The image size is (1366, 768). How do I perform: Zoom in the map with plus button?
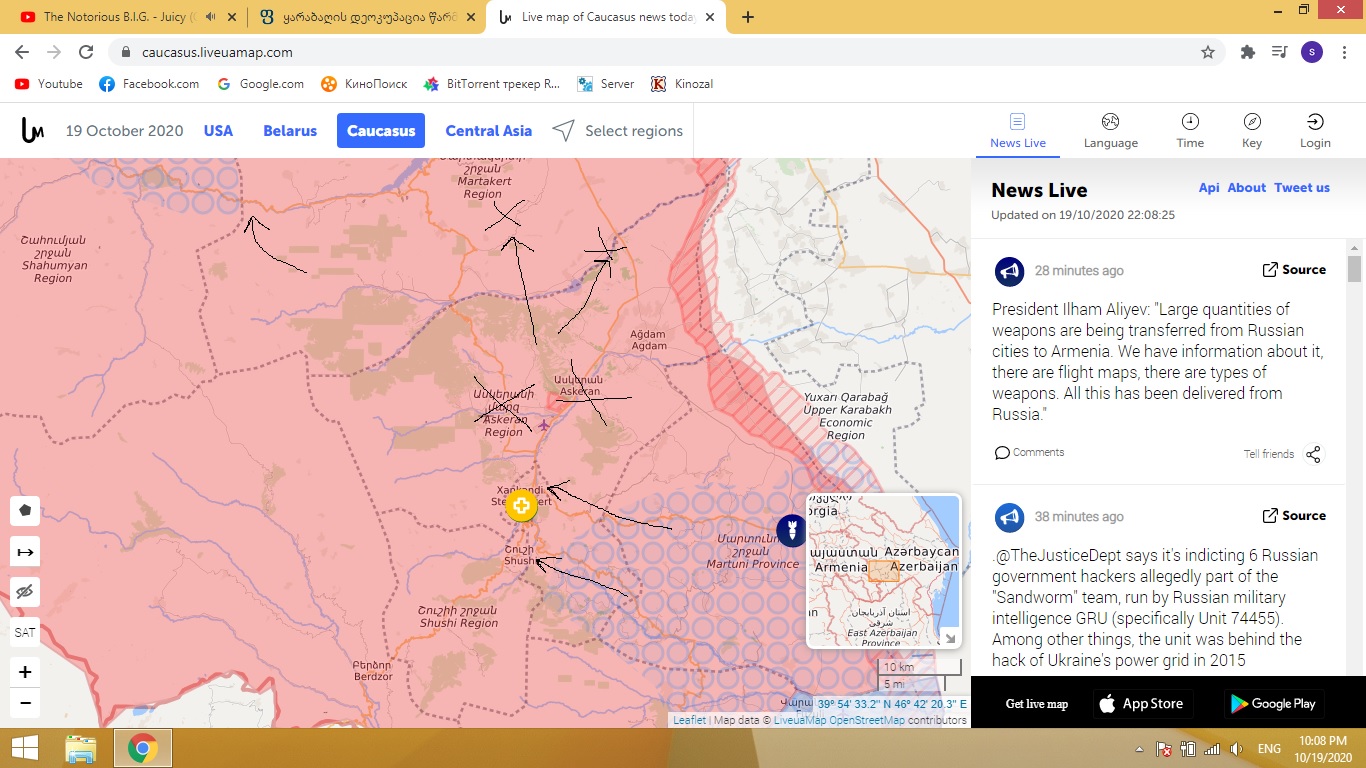click(25, 672)
